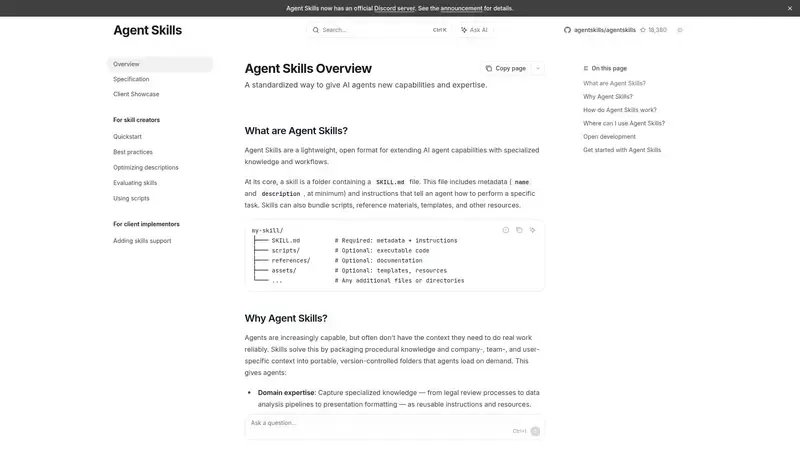Expand the Copy page dropdown arrow

538,68
